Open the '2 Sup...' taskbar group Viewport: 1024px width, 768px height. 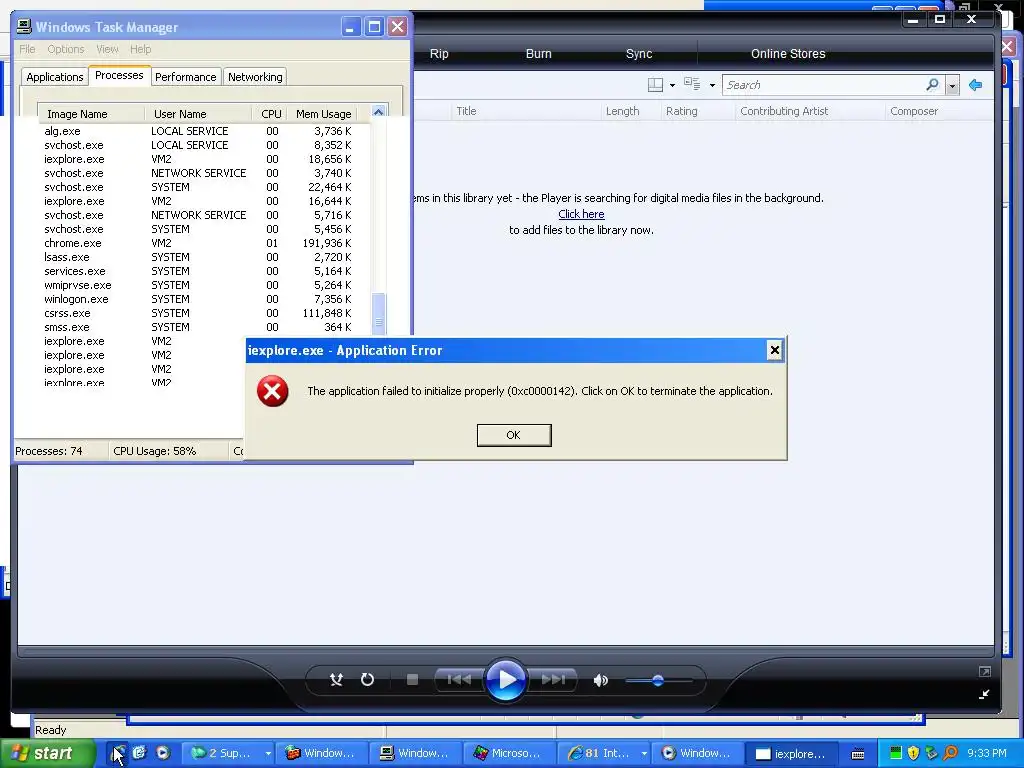(x=229, y=753)
